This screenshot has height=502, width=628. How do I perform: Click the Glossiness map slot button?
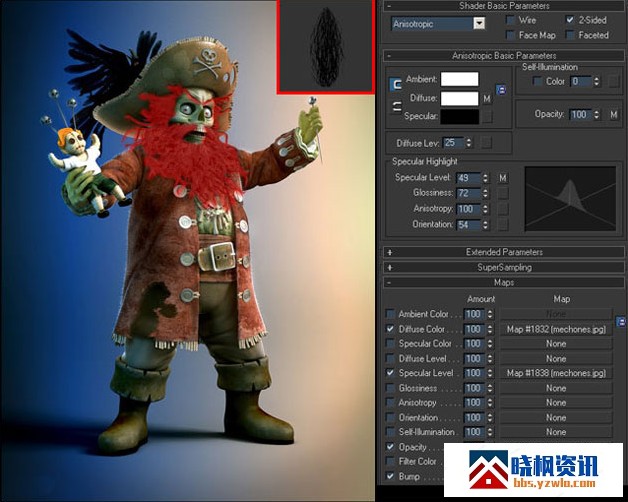pos(503,193)
